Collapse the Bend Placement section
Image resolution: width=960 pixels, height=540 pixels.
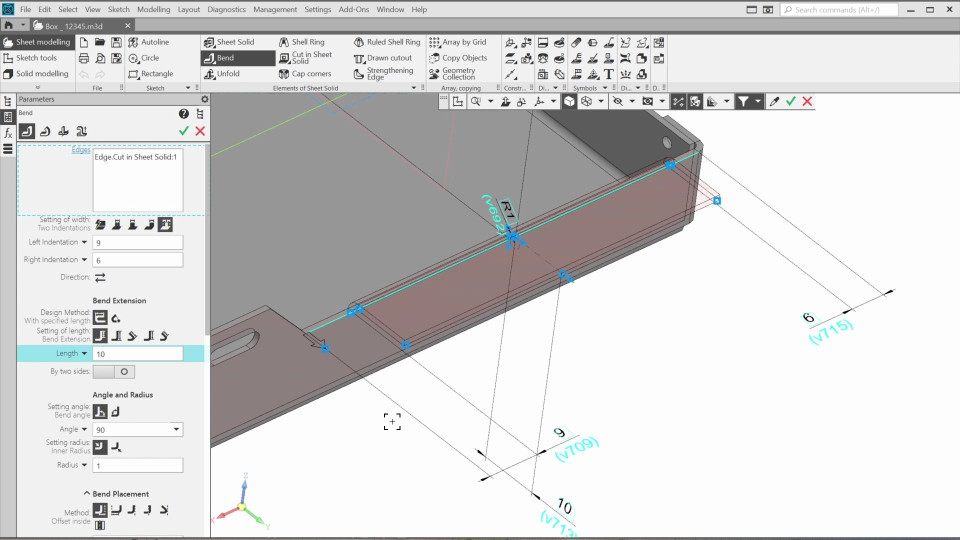[86, 494]
